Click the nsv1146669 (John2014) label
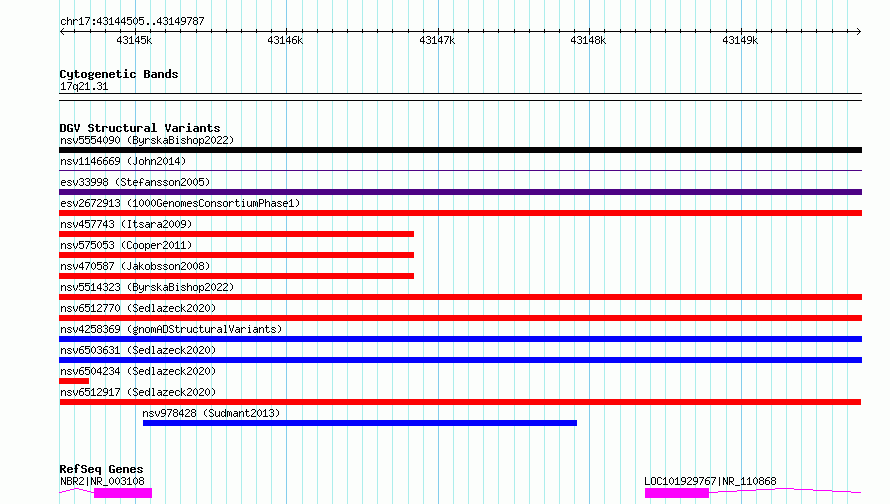Viewport: 890px width, 504px height. (x=123, y=161)
